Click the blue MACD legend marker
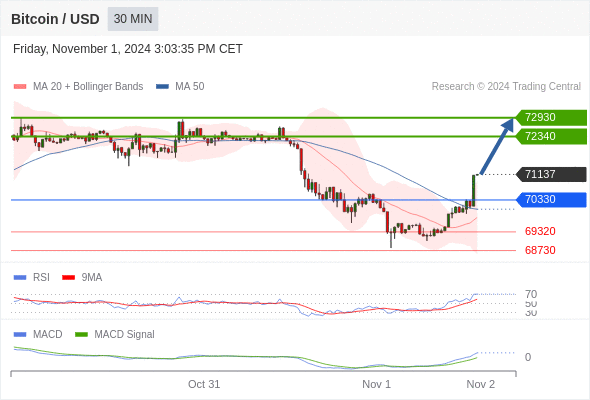 [20, 335]
